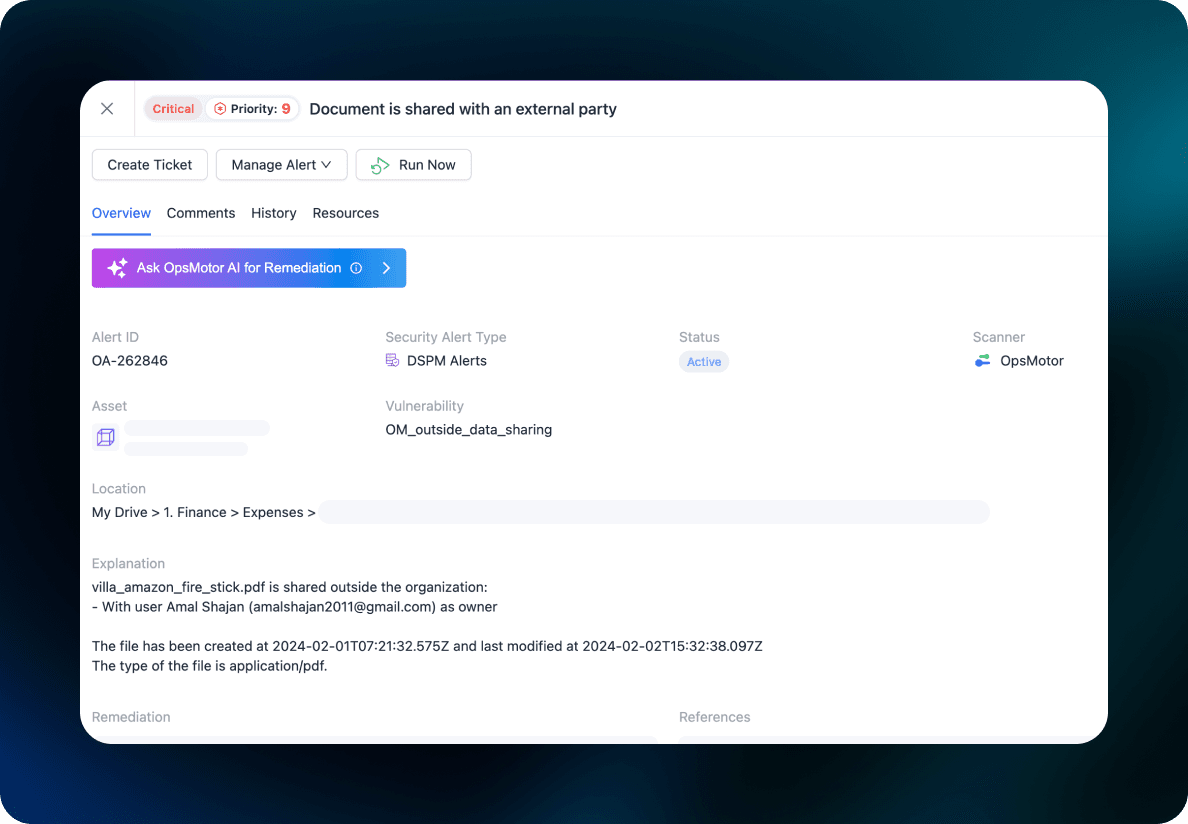The width and height of the screenshot is (1188, 824).
Task: Click the asset cube icon
Action: point(105,437)
